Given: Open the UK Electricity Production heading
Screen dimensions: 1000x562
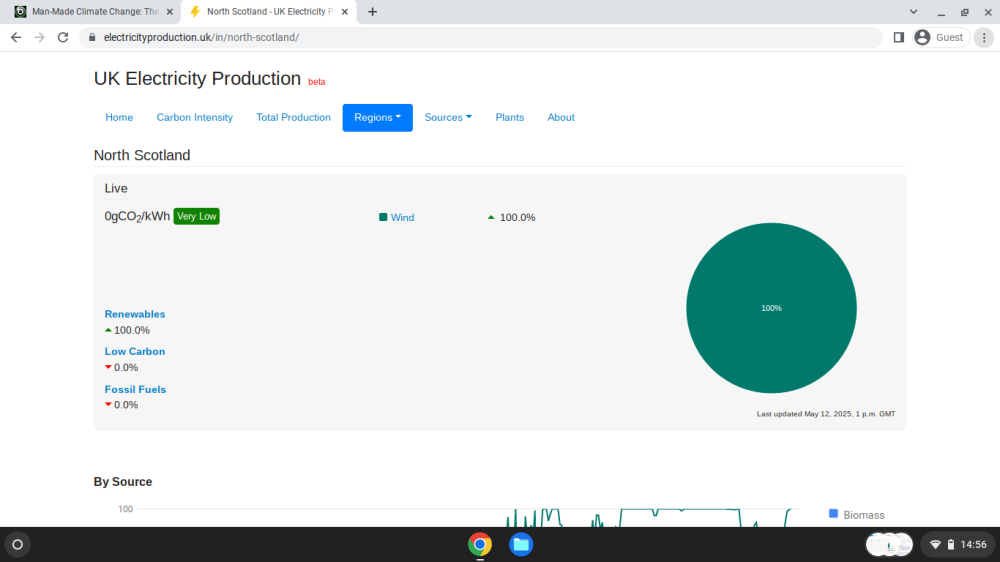Looking at the screenshot, I should click(x=197, y=78).
